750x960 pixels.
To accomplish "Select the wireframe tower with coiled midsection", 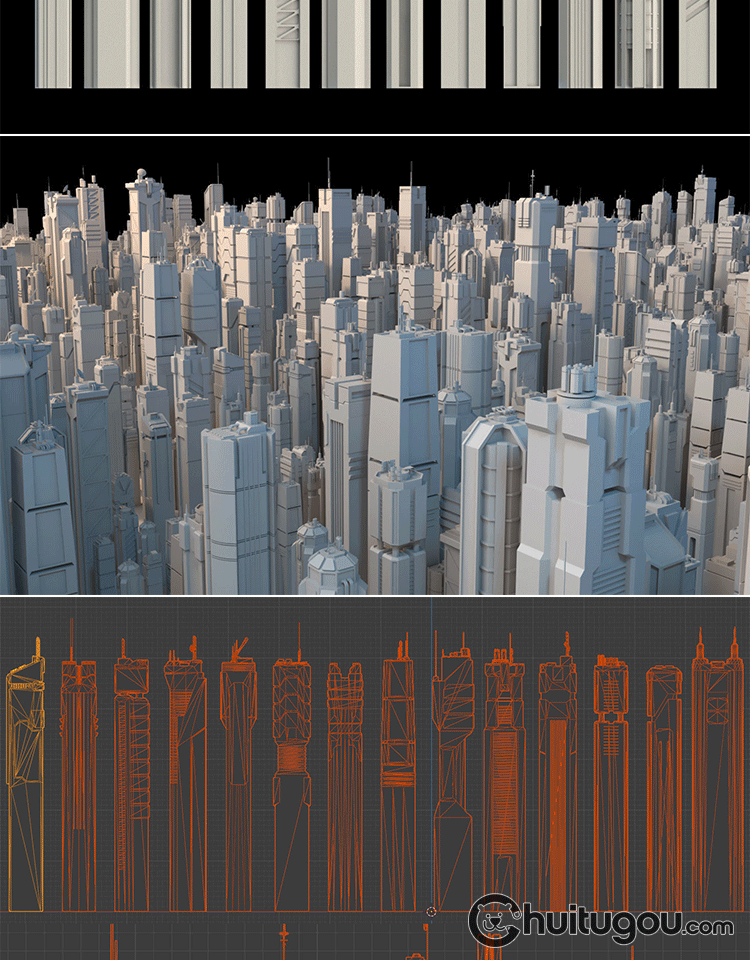I will tap(291, 780).
